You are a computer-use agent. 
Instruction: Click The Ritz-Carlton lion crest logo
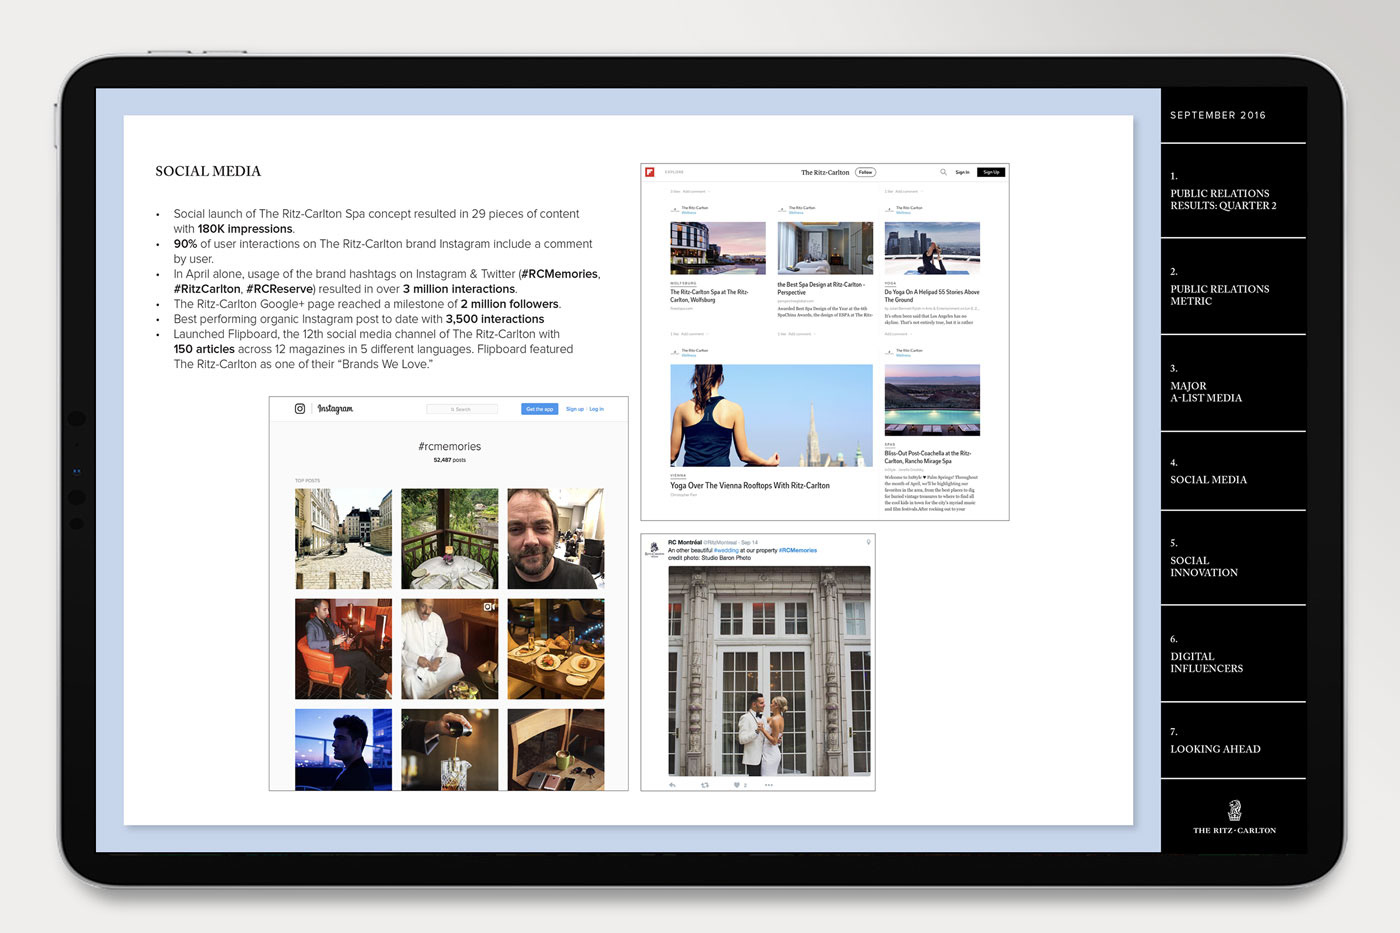[x=1234, y=810]
